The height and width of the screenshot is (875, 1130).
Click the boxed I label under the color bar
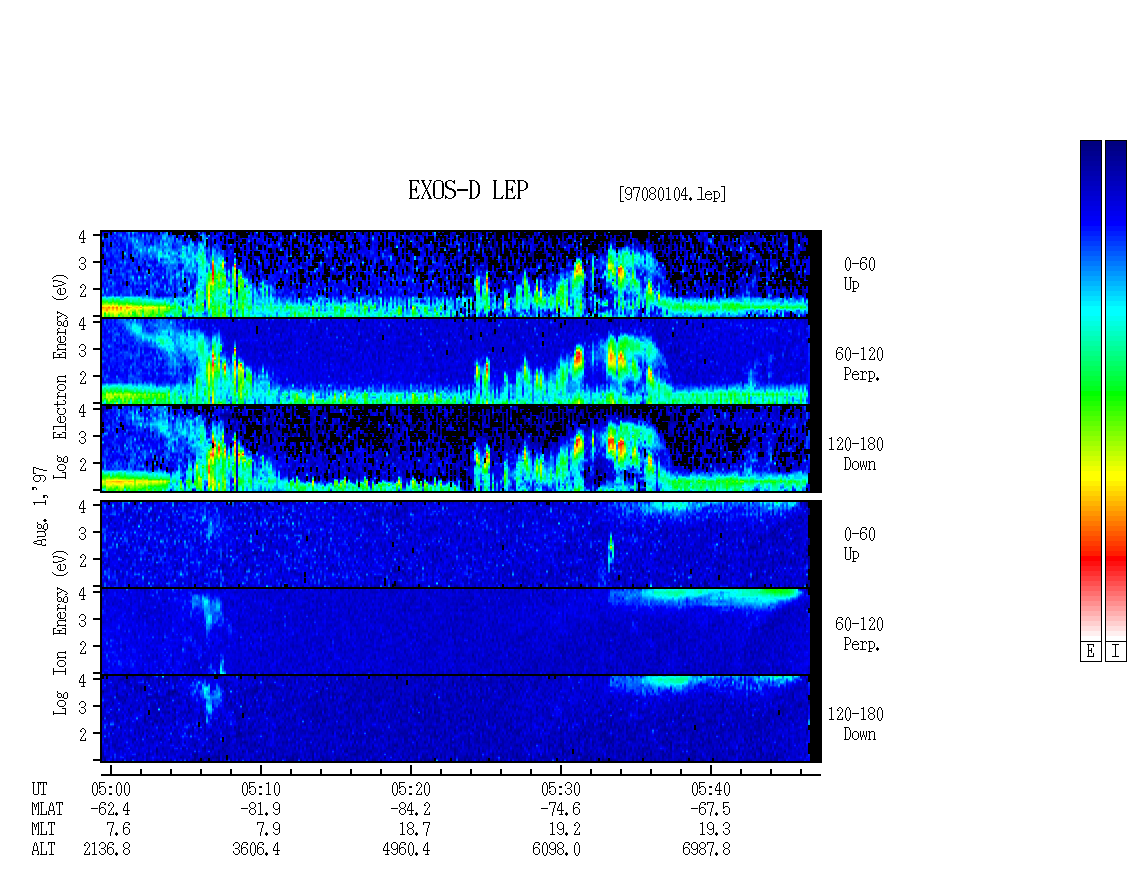(x=1116, y=652)
